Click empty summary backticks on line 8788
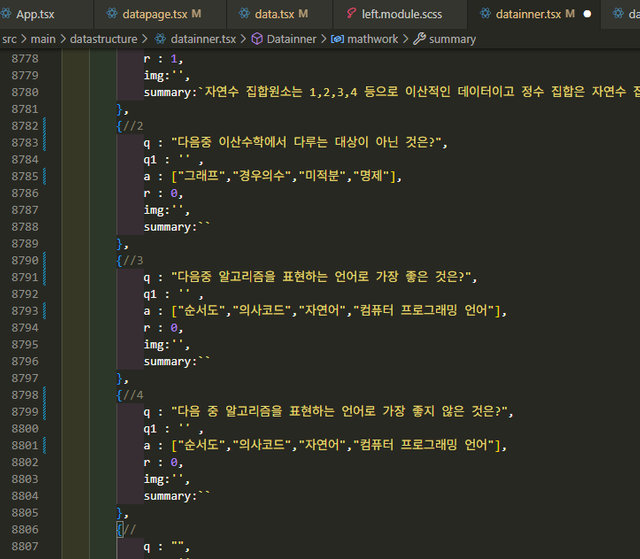The image size is (640, 559). click(204, 225)
